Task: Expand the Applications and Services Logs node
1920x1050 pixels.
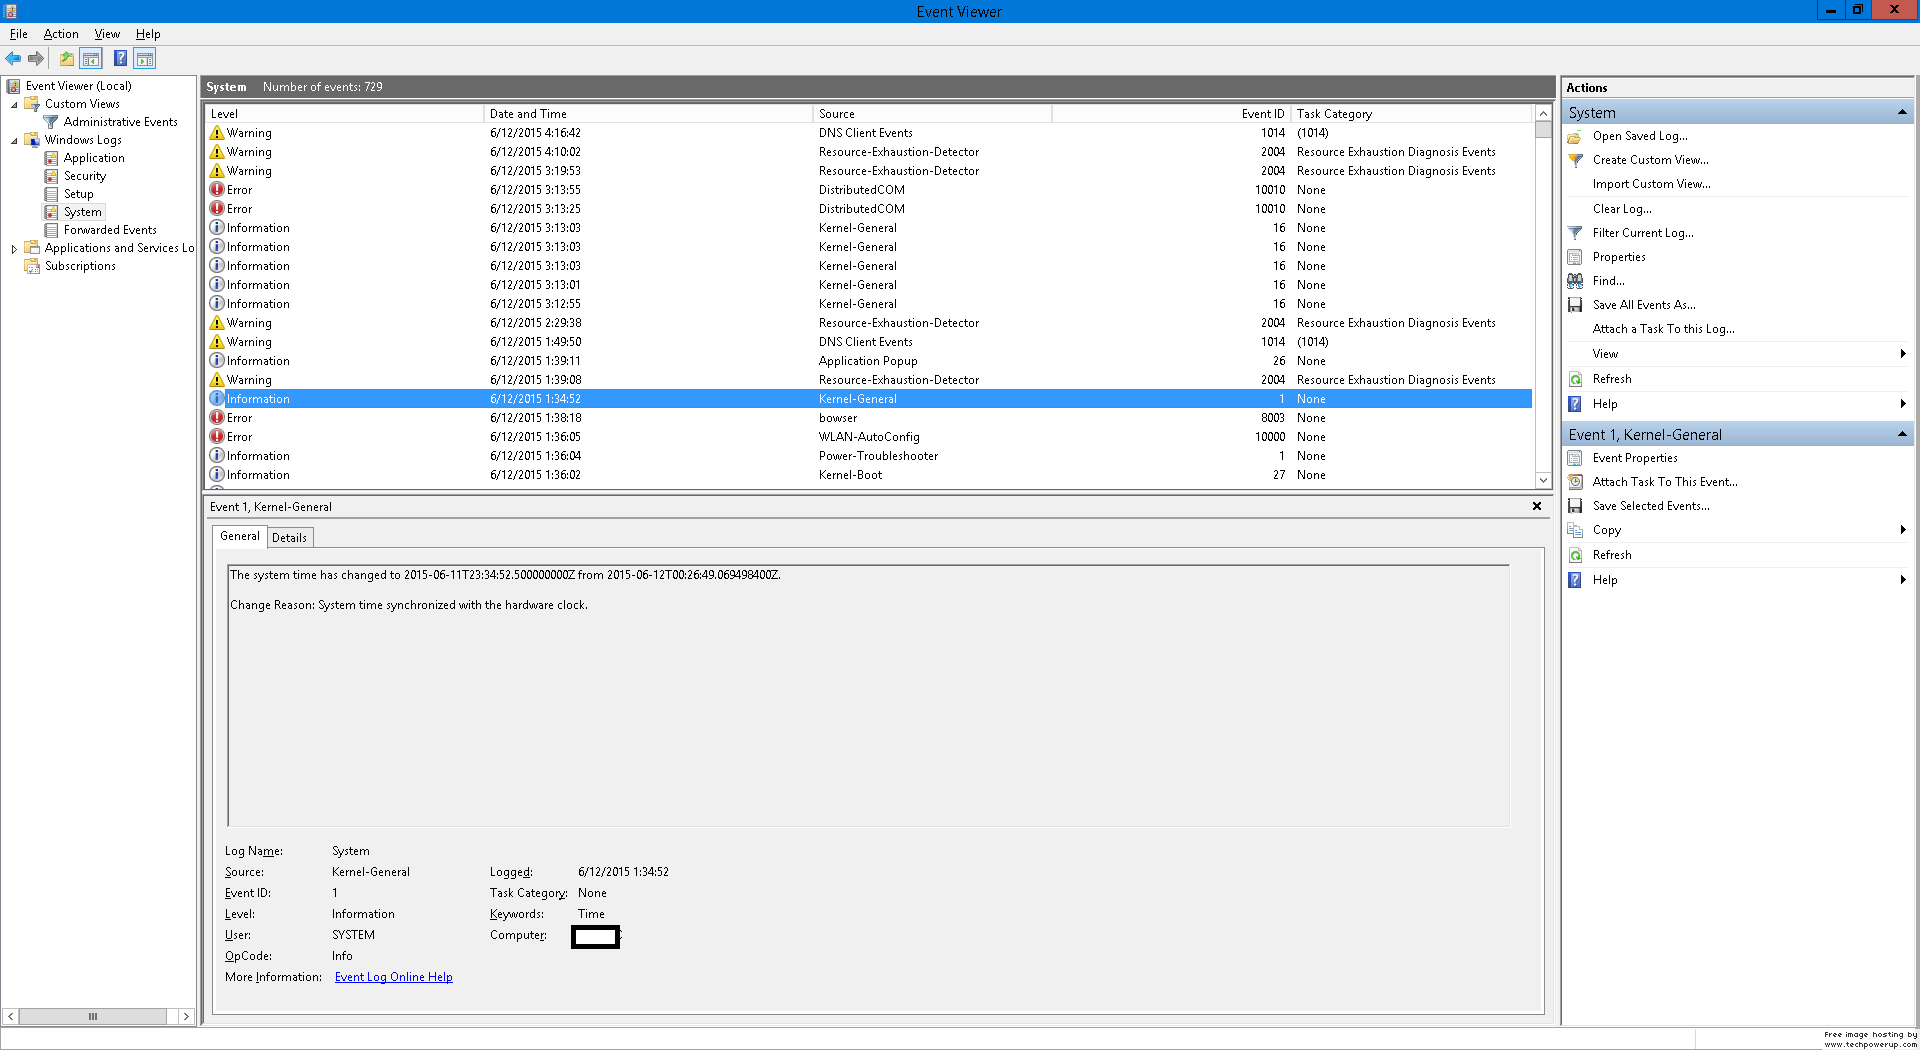Action: click(x=13, y=247)
